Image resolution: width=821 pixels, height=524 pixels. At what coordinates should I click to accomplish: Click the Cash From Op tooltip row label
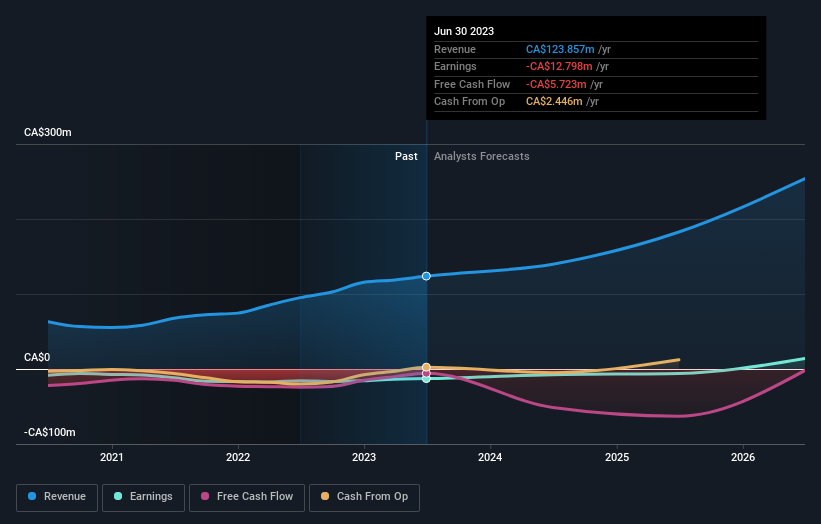coord(470,102)
